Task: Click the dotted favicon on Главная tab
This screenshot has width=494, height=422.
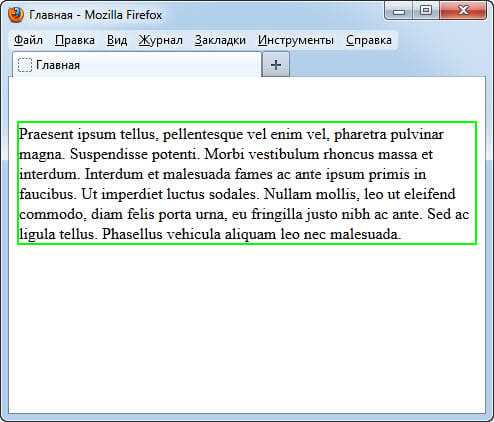Action: [x=25, y=65]
